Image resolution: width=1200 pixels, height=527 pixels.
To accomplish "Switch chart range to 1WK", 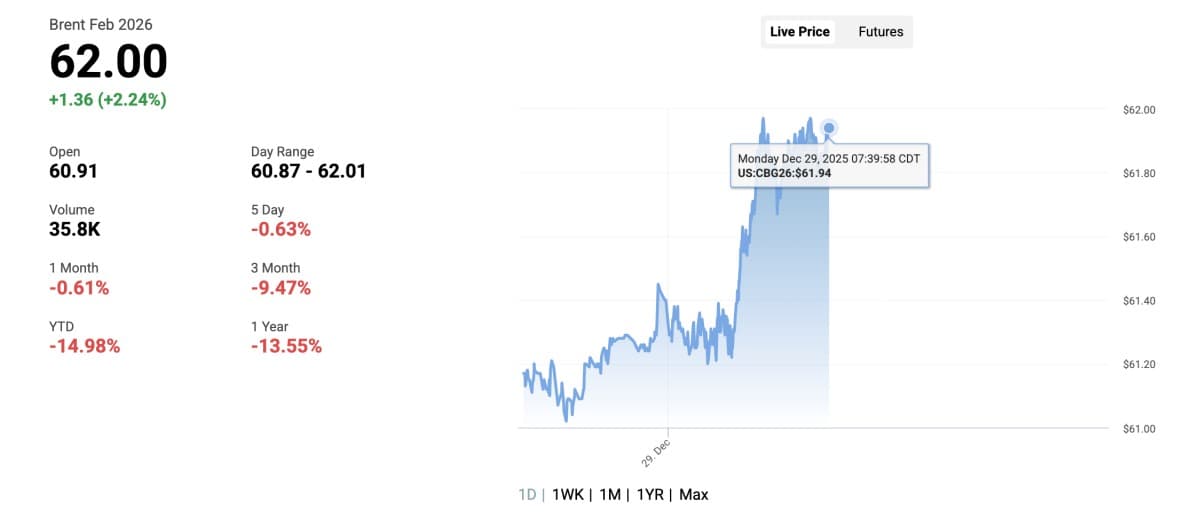I will point(567,495).
